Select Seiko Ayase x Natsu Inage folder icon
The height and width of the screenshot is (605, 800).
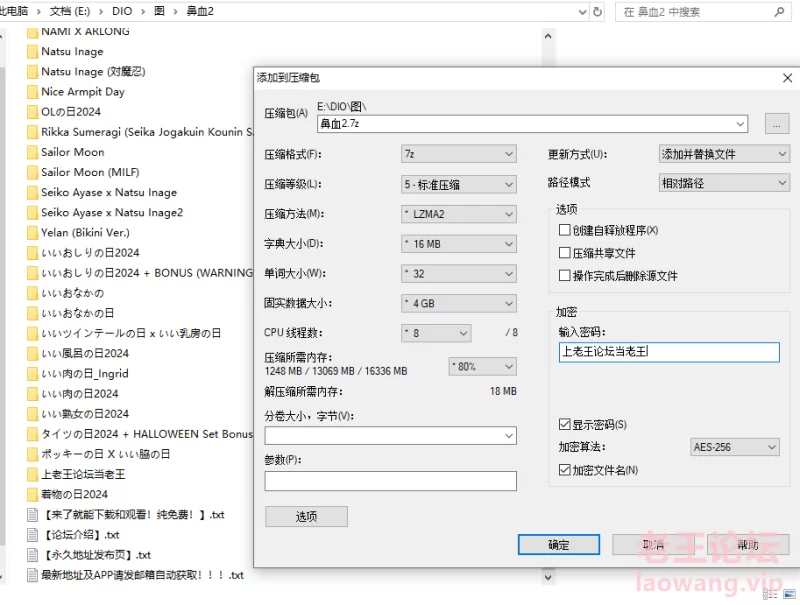pos(32,192)
